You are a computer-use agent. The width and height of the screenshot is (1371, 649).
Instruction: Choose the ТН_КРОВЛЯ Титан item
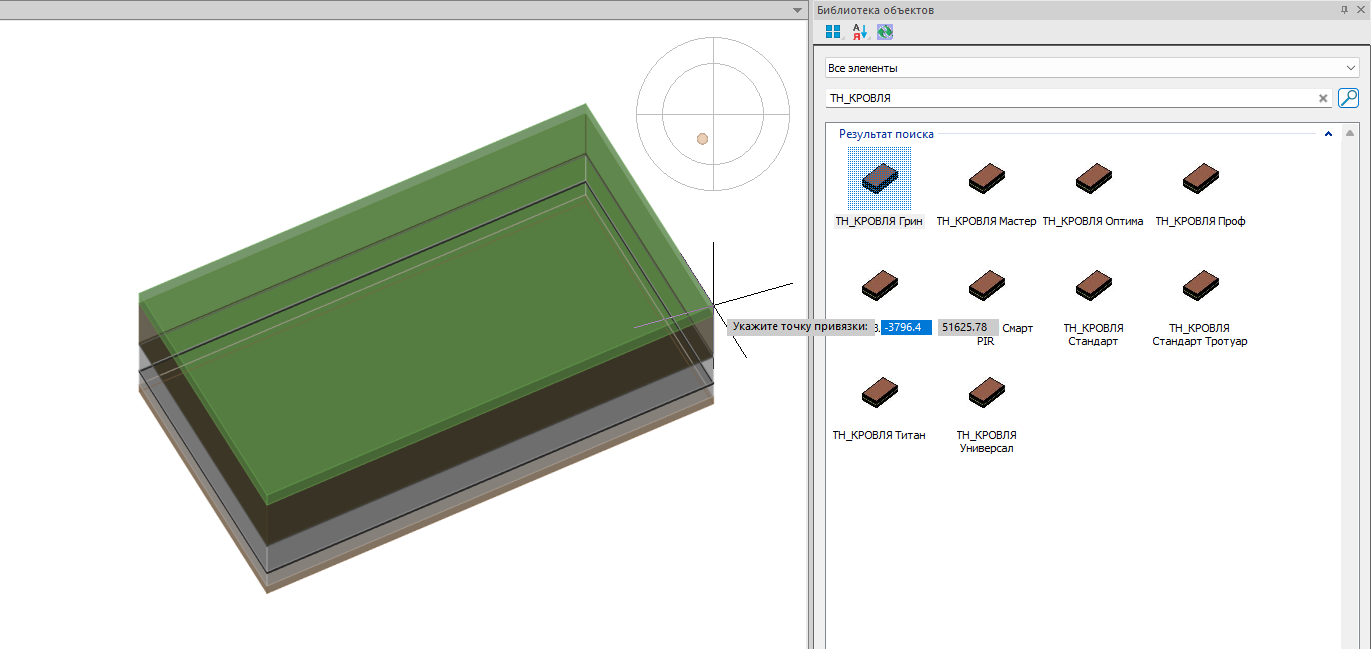(x=879, y=393)
